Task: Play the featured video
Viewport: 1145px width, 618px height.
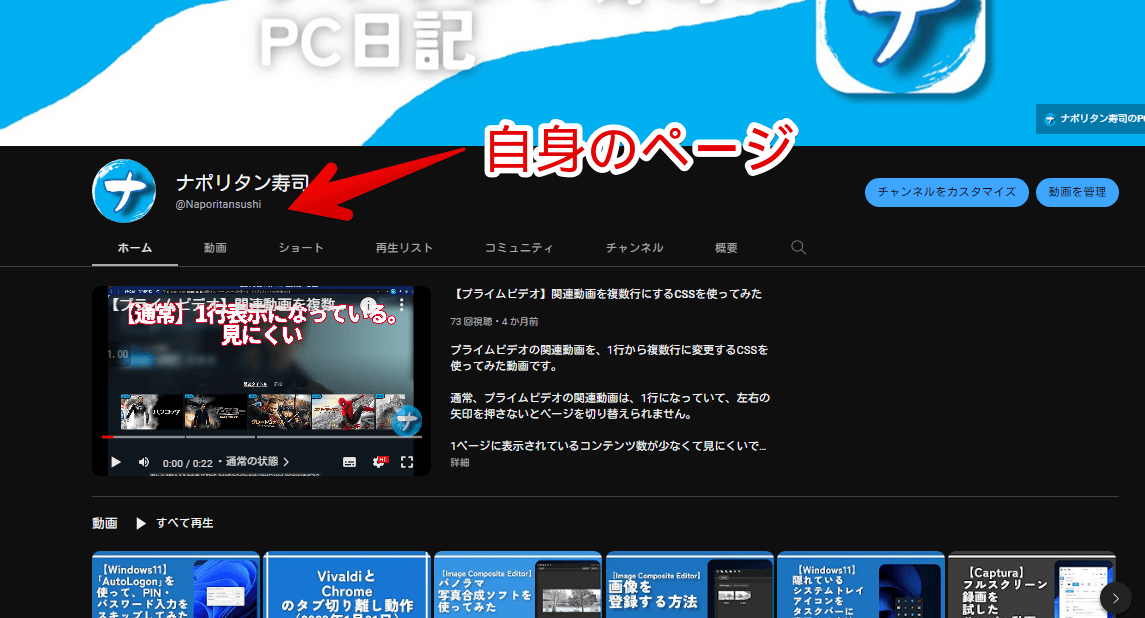Action: click(115, 462)
